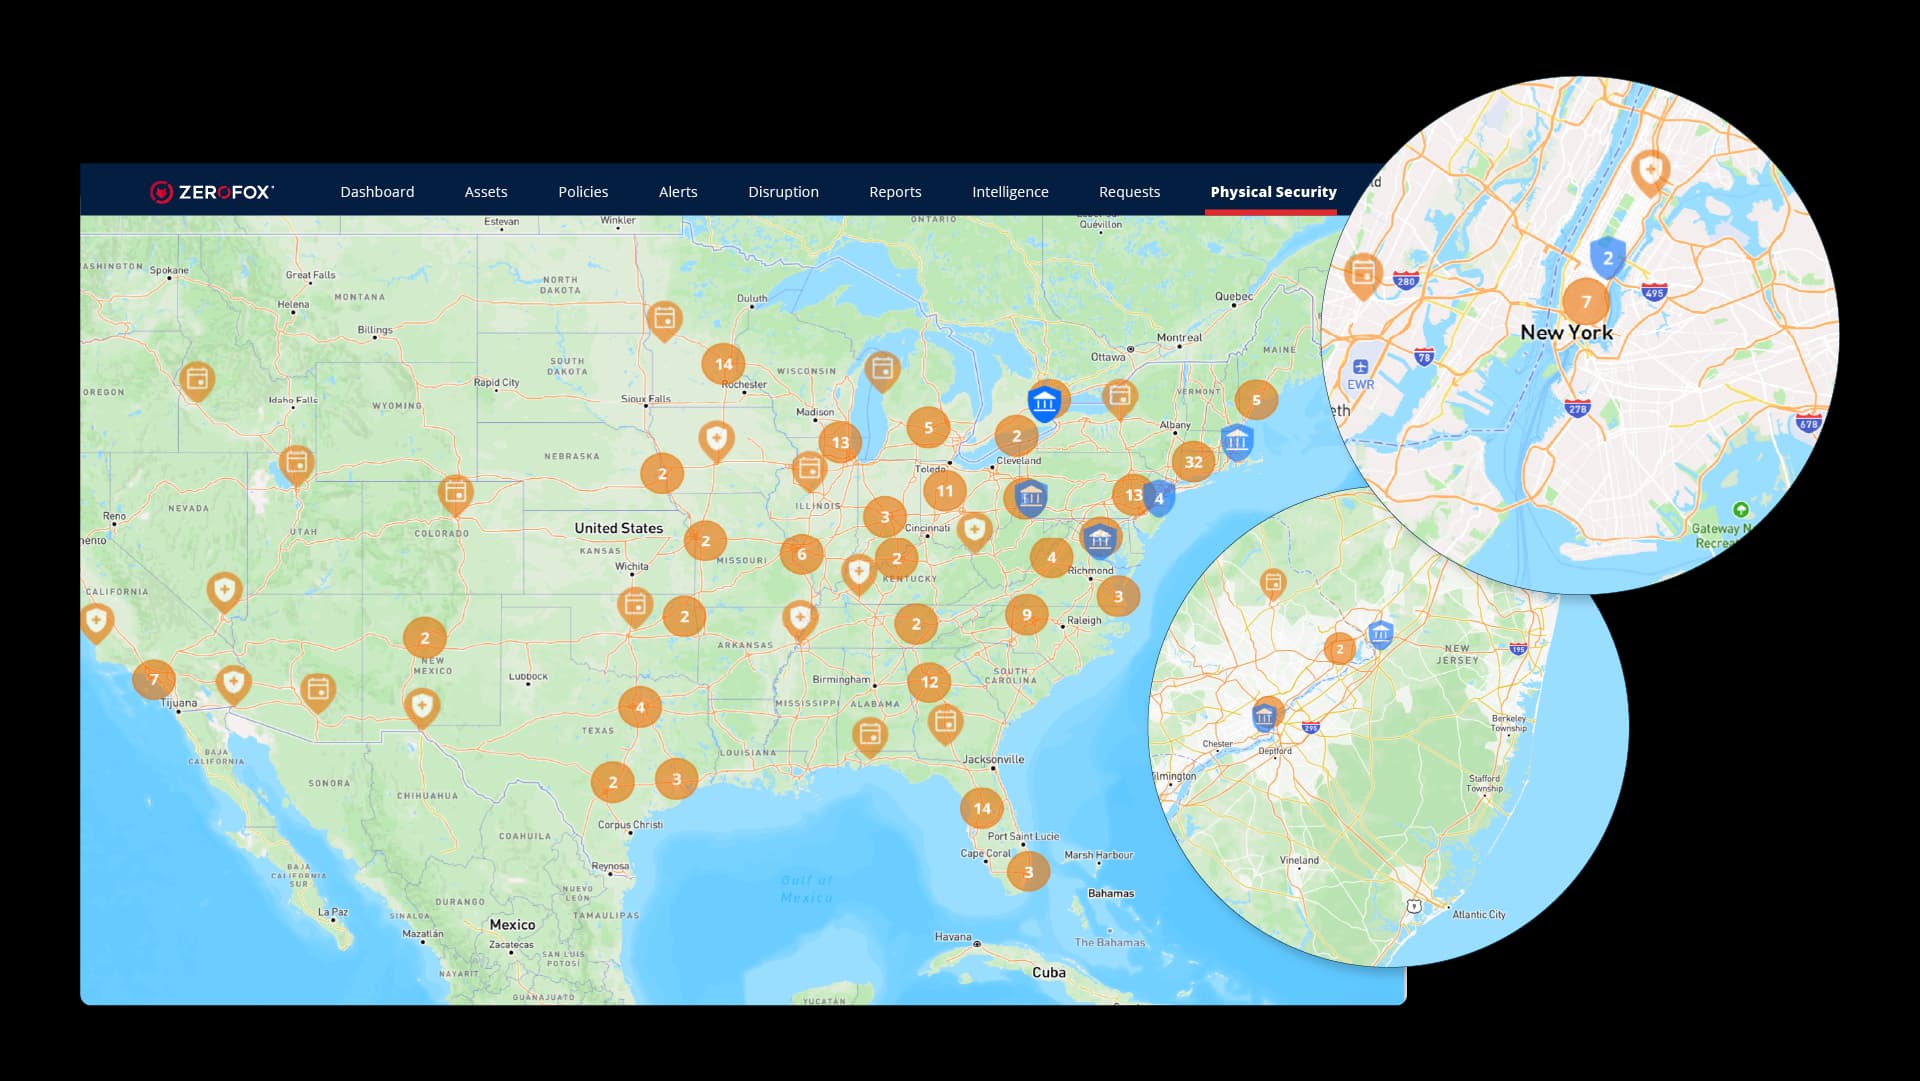Click the blue shield cluster showing 32
Screen dimensions: 1920x1081
point(1192,461)
